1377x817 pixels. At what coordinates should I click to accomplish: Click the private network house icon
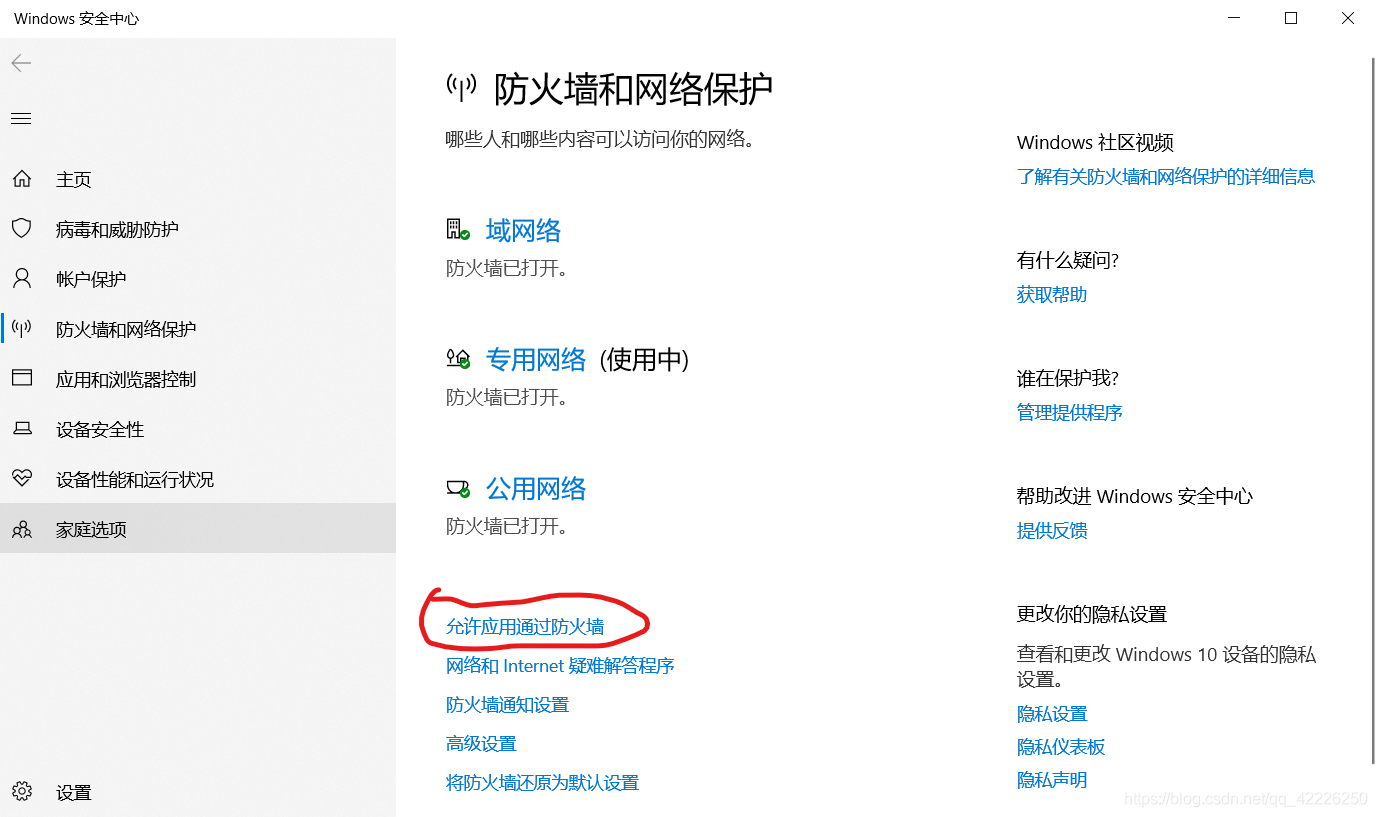click(x=458, y=358)
